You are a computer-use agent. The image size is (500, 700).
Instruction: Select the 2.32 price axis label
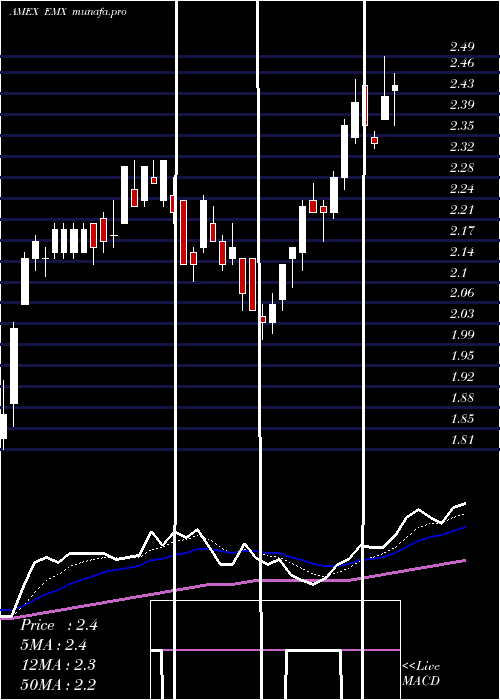coord(462,147)
